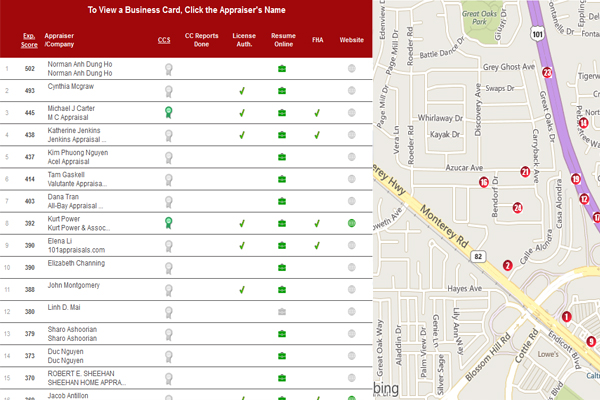Click the Bing logo on the map
Image resolution: width=600 pixels, height=400 pixels.
(x=386, y=387)
